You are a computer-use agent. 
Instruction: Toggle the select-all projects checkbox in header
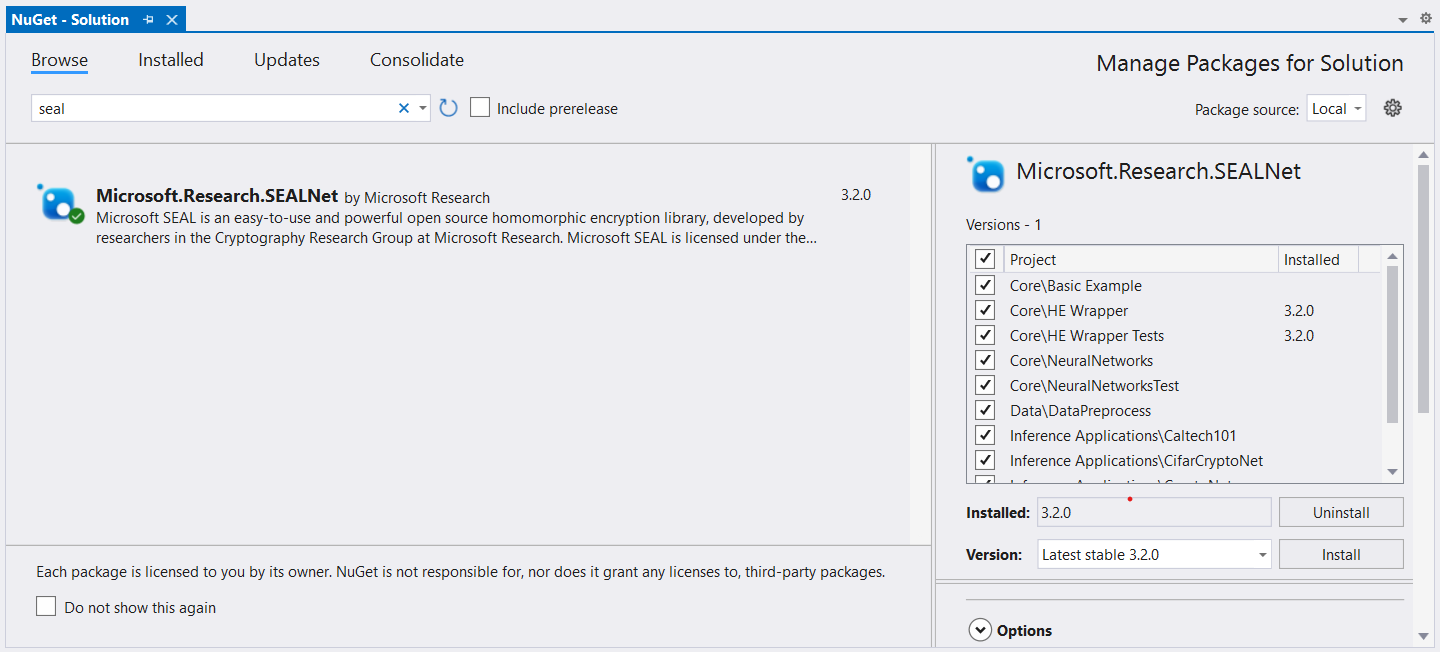tap(985, 259)
